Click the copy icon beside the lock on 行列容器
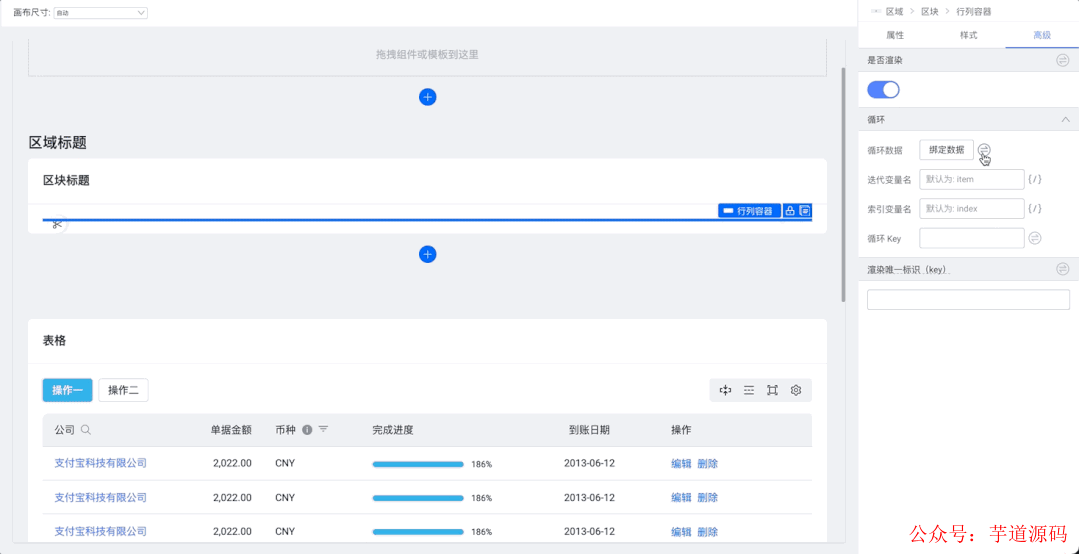Image resolution: width=1079 pixels, height=554 pixels. (804, 211)
